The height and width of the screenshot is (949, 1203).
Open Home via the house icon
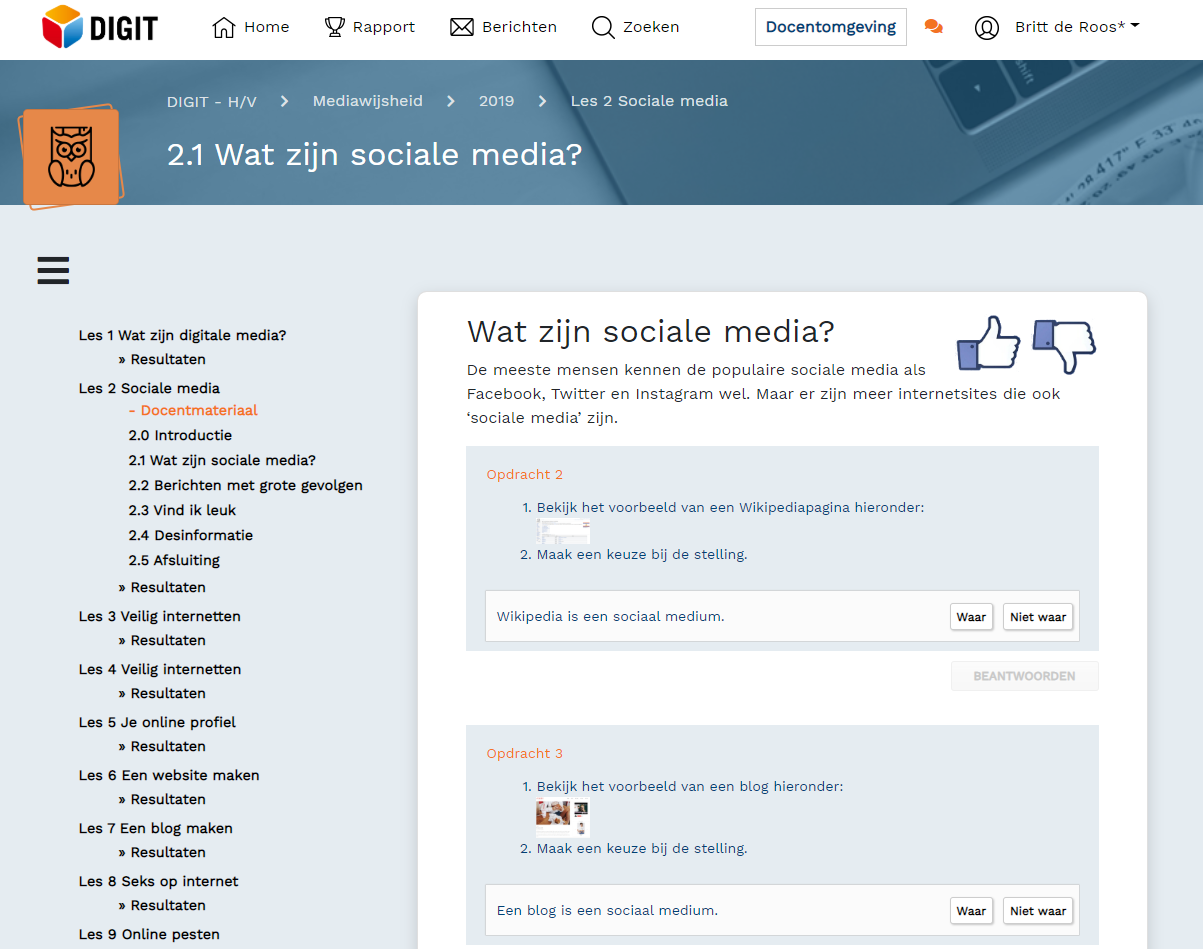coord(222,27)
